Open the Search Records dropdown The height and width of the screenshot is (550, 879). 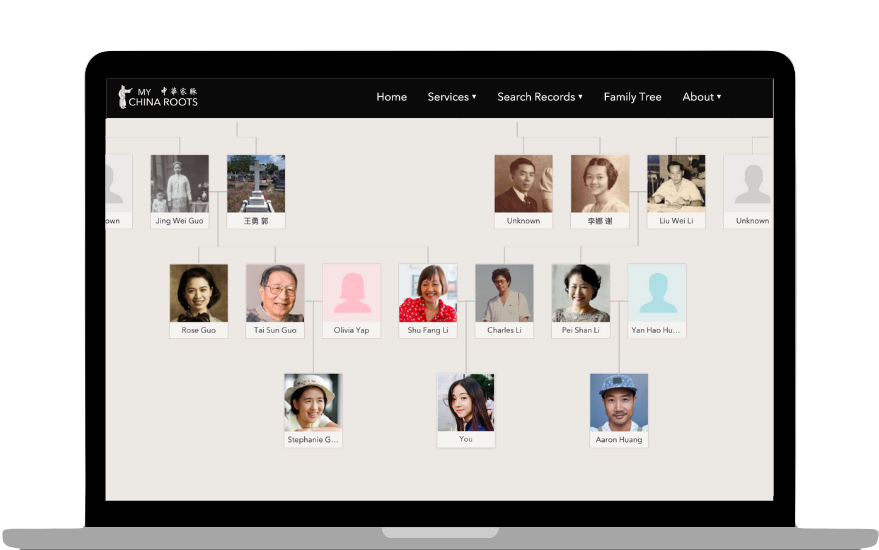539,97
